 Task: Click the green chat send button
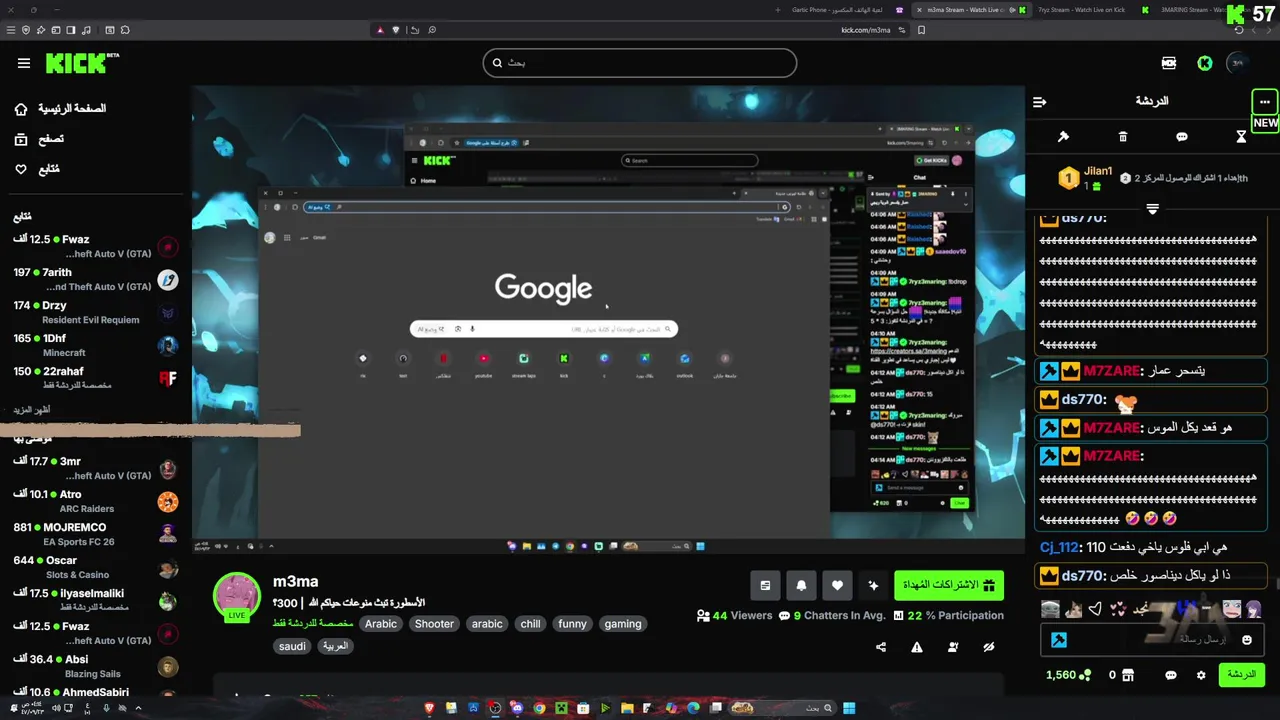click(x=1241, y=675)
